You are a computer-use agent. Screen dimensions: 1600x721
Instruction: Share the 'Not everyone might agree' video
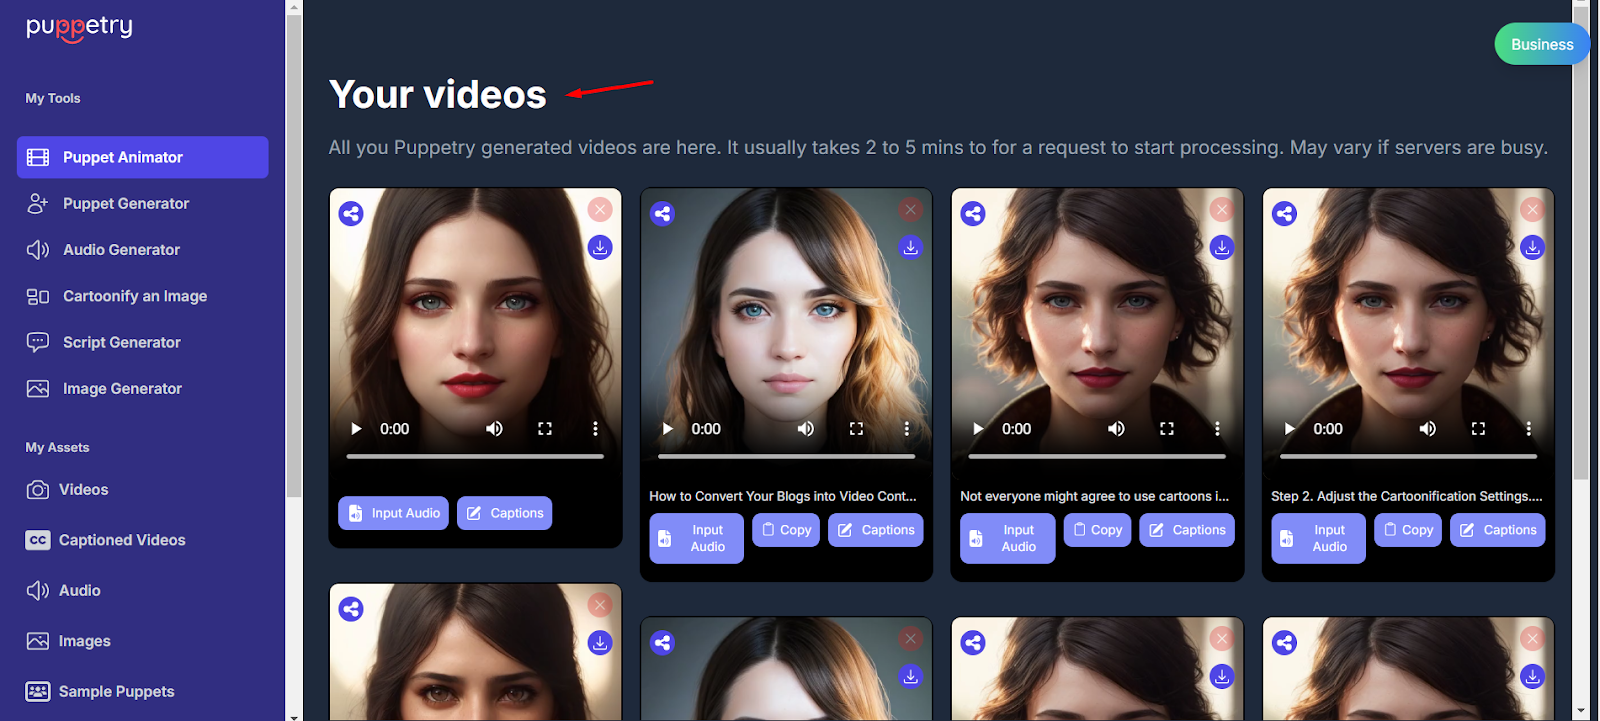973,213
